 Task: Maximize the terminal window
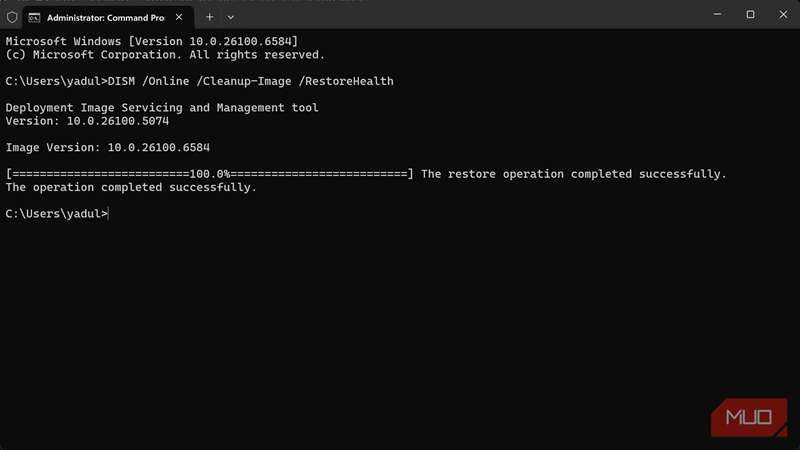(750, 15)
